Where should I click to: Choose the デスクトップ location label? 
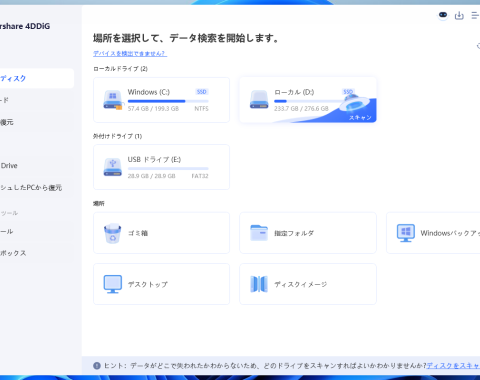point(148,284)
